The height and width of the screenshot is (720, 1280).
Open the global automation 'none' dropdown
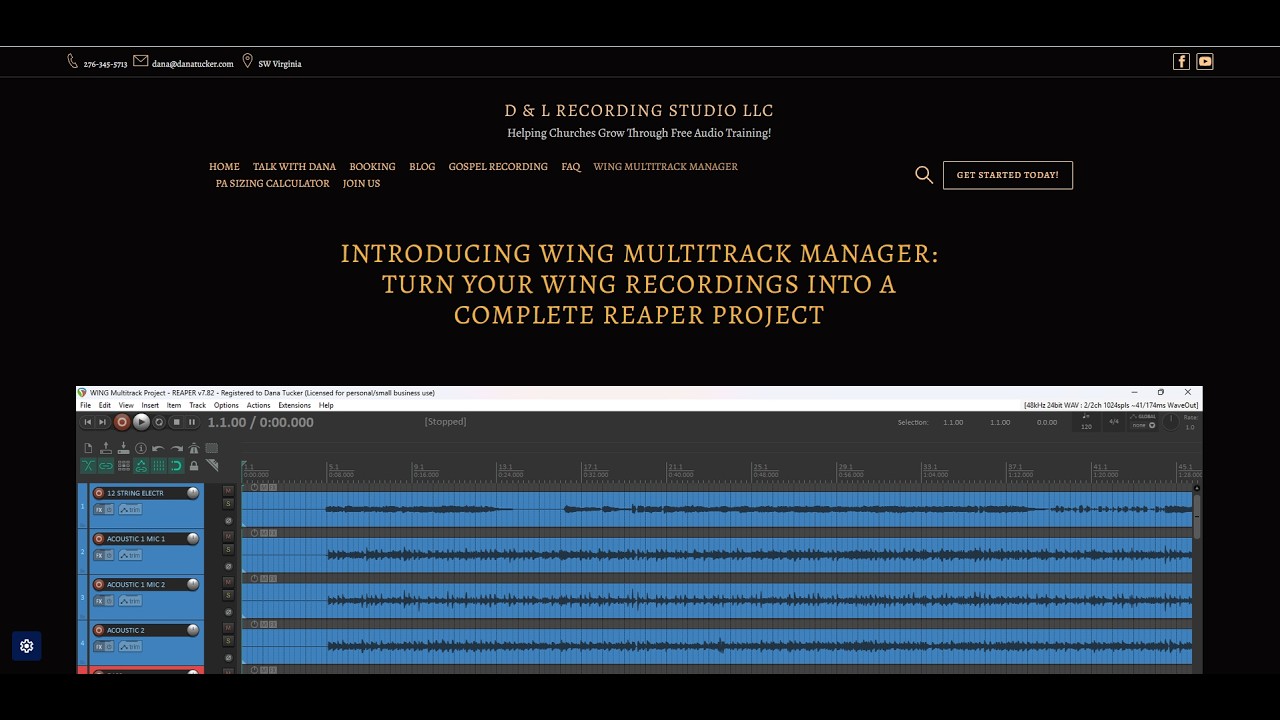[1144, 425]
